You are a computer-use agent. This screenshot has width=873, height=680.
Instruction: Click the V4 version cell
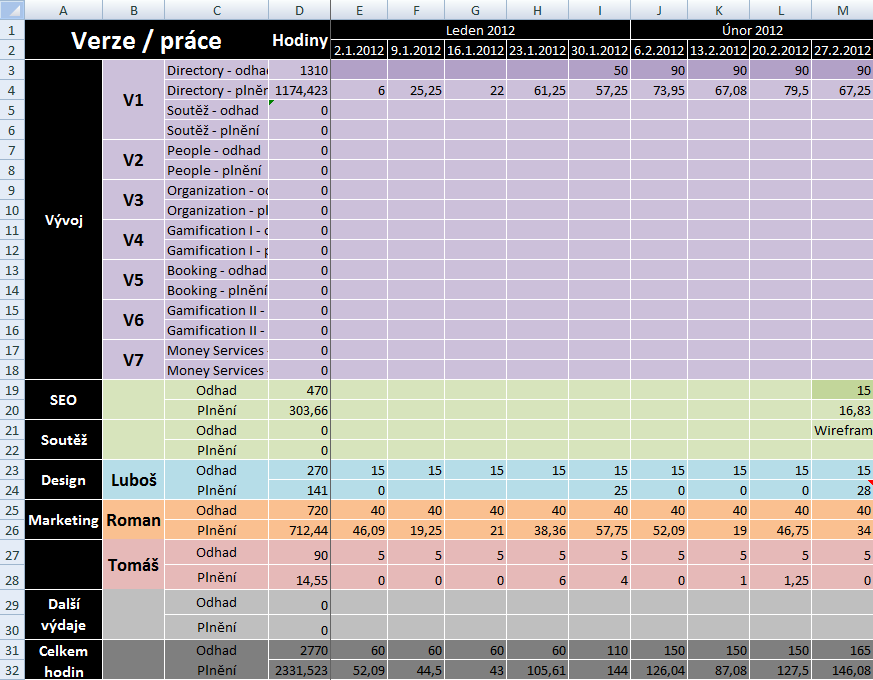tap(134, 240)
